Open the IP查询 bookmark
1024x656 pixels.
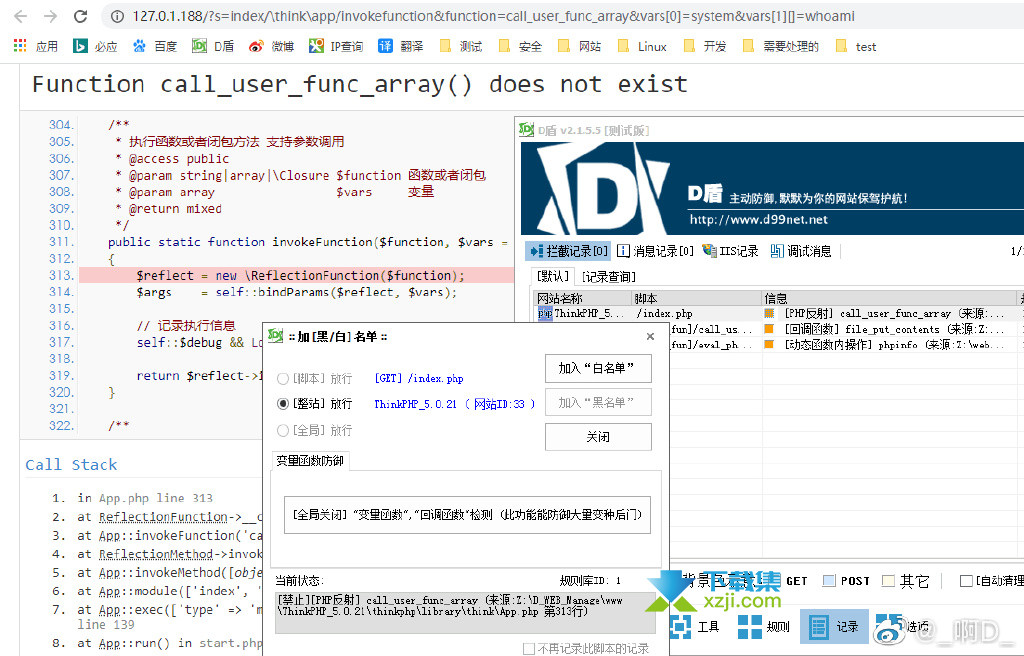pos(336,46)
